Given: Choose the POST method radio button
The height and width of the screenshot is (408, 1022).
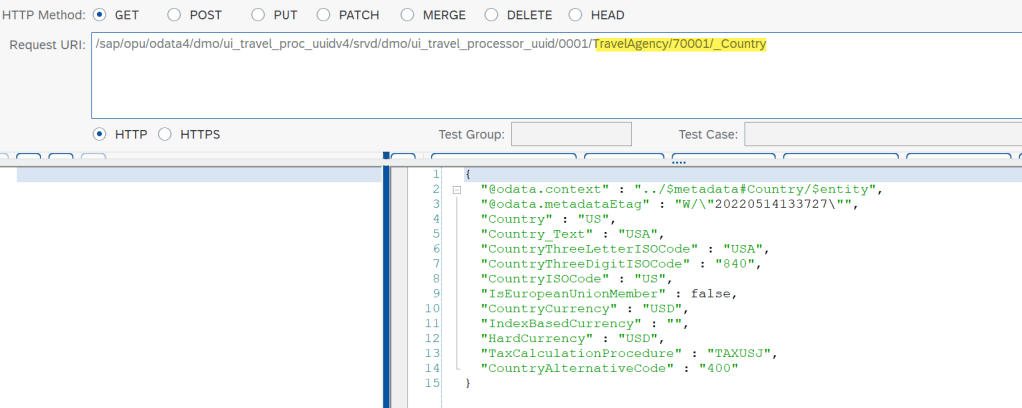Looking at the screenshot, I should pyautogui.click(x=175, y=15).
